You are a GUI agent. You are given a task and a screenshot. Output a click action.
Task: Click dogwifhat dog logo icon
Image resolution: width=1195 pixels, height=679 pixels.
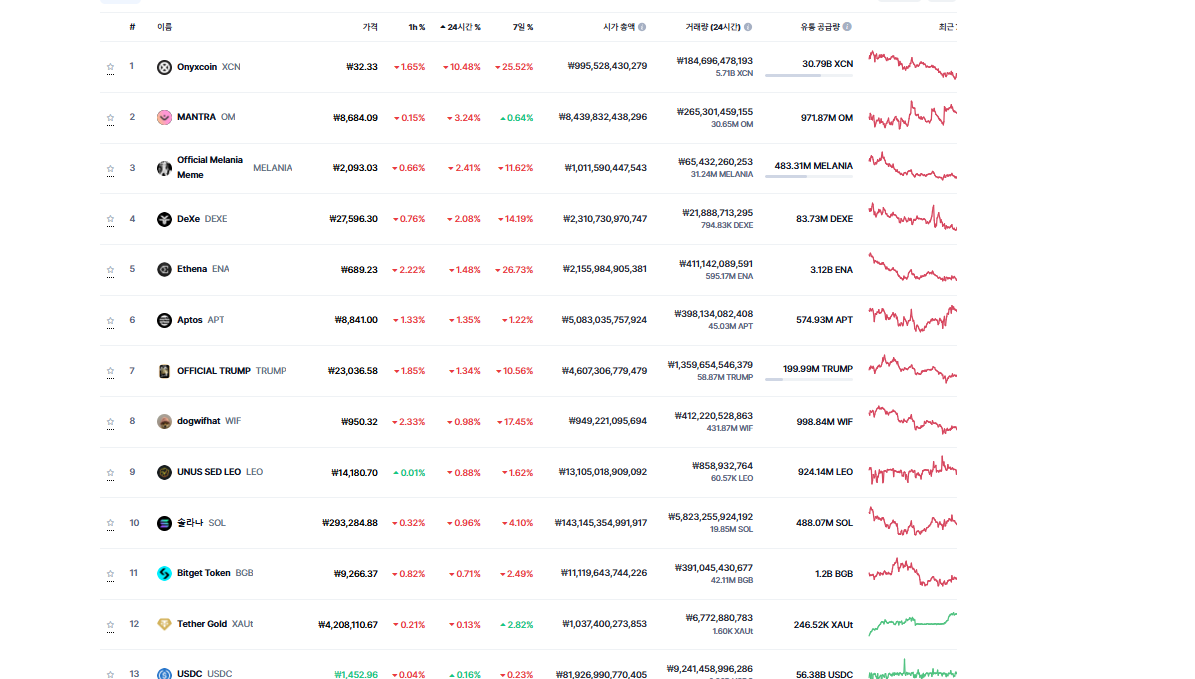click(x=164, y=421)
